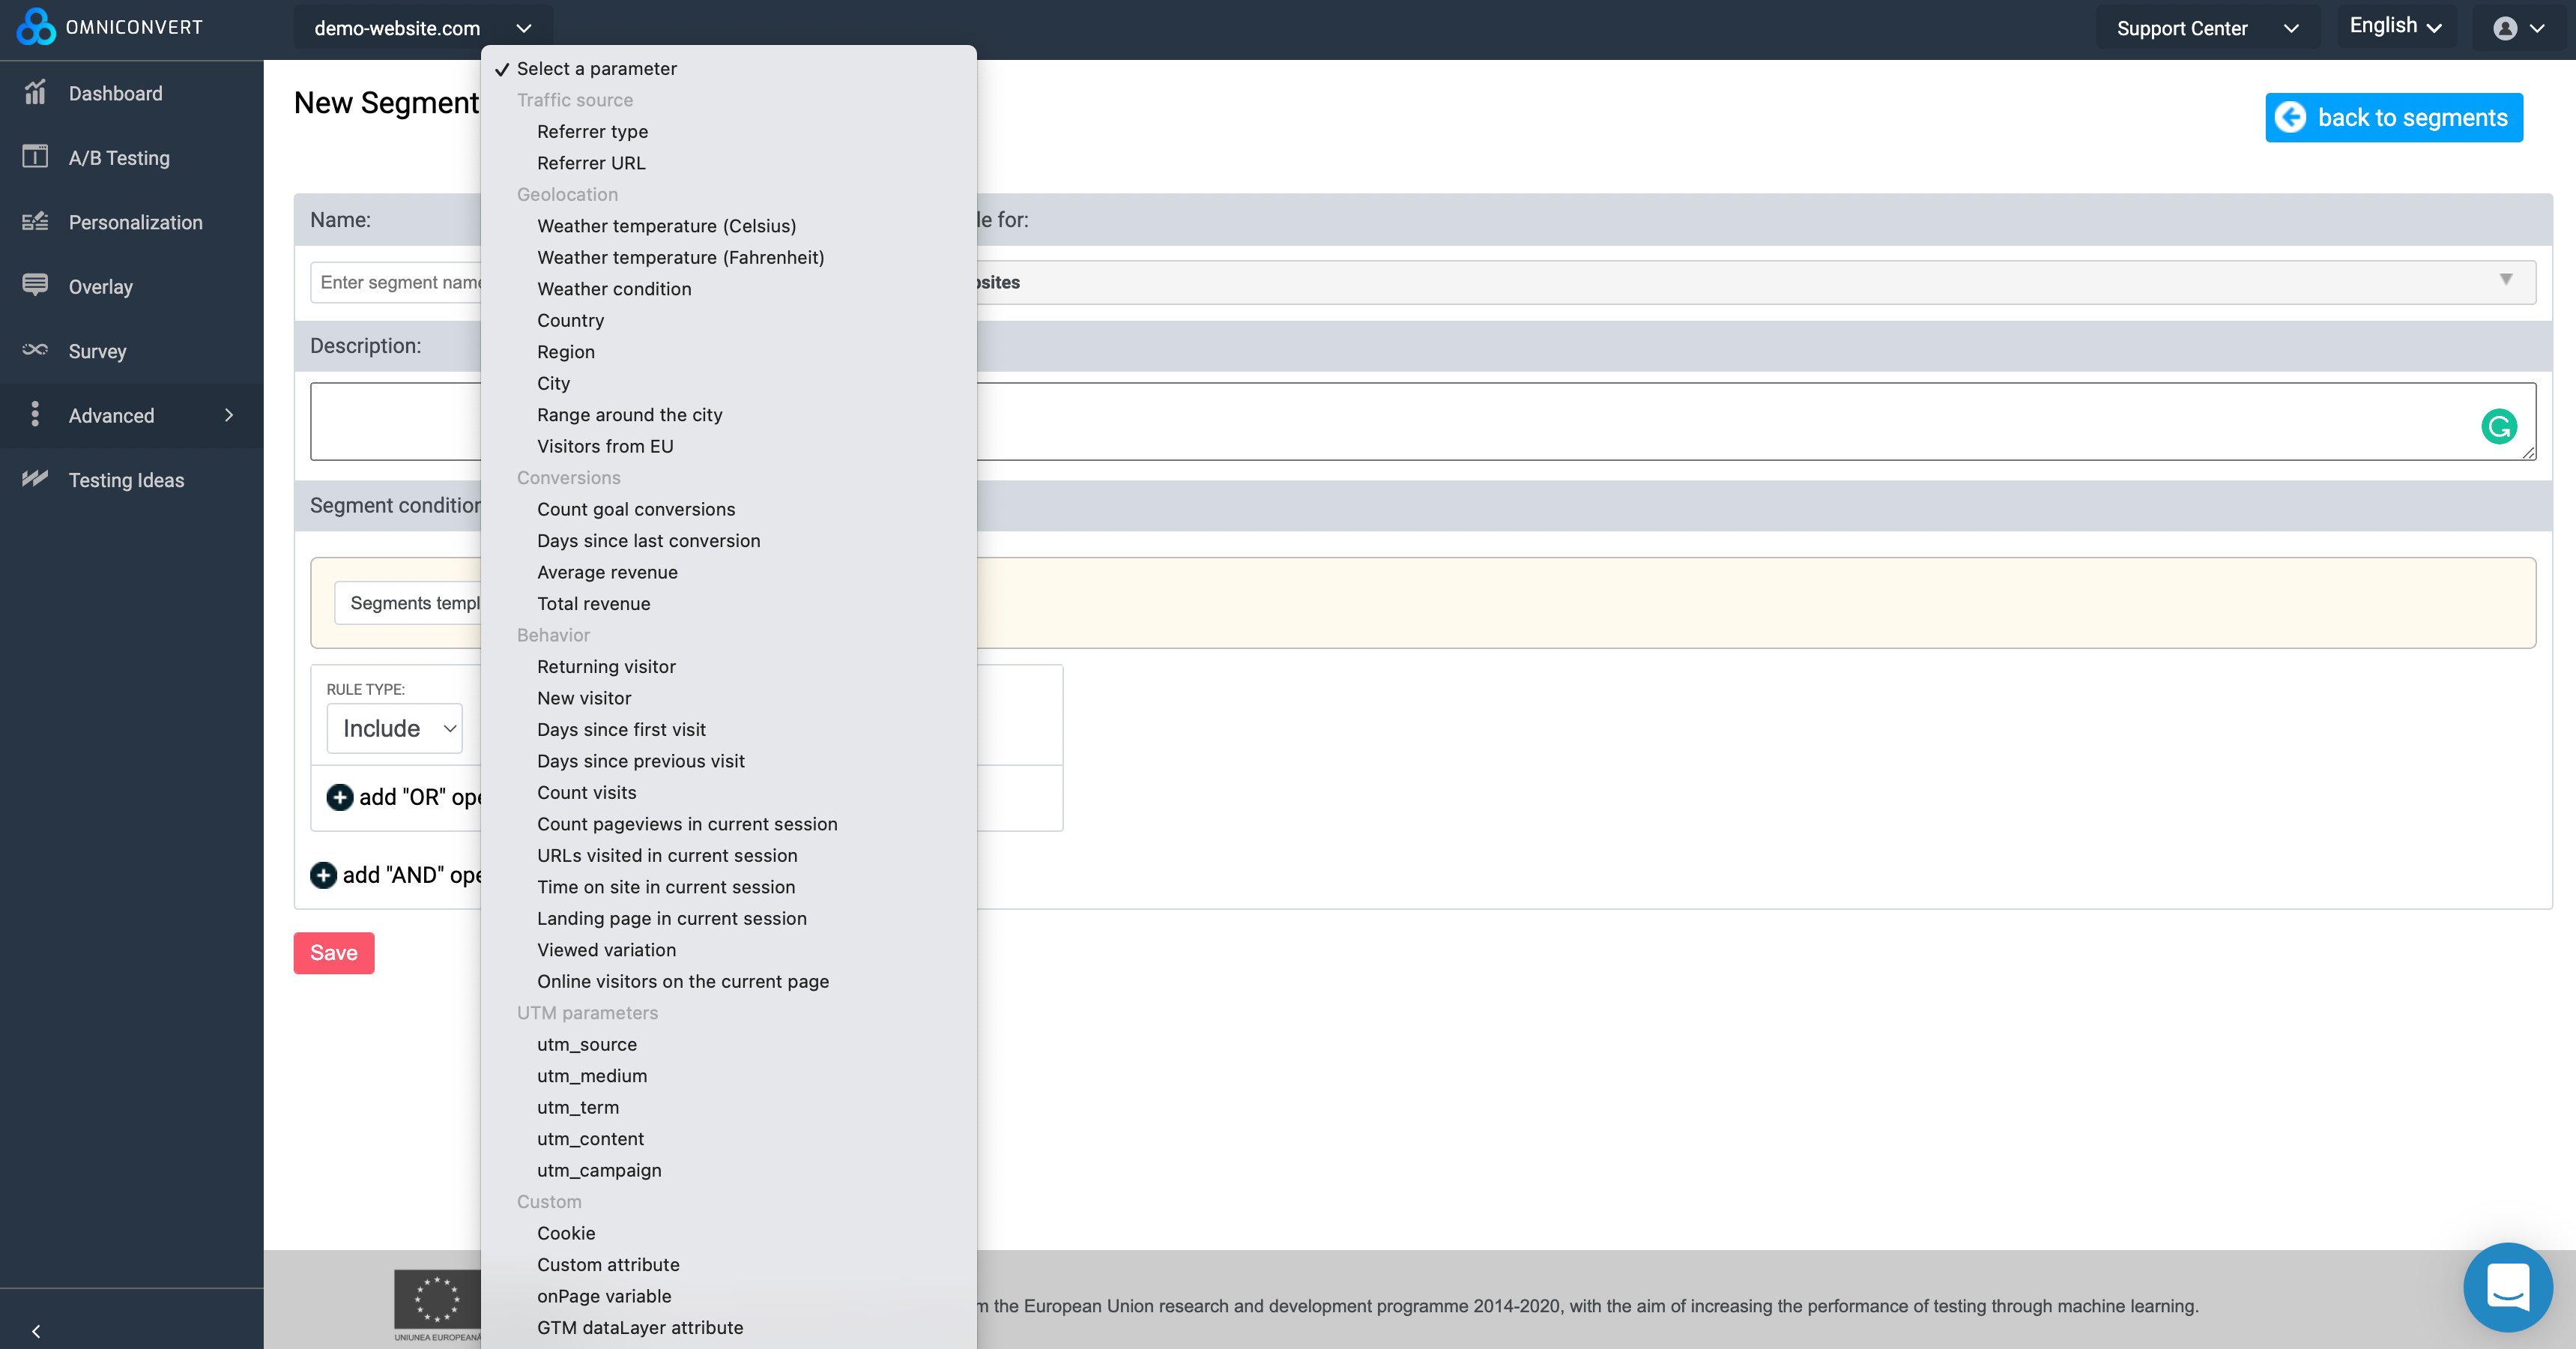2576x1349 pixels.
Task: Choose utm_campaign from the parameter list
Action: (x=599, y=1170)
